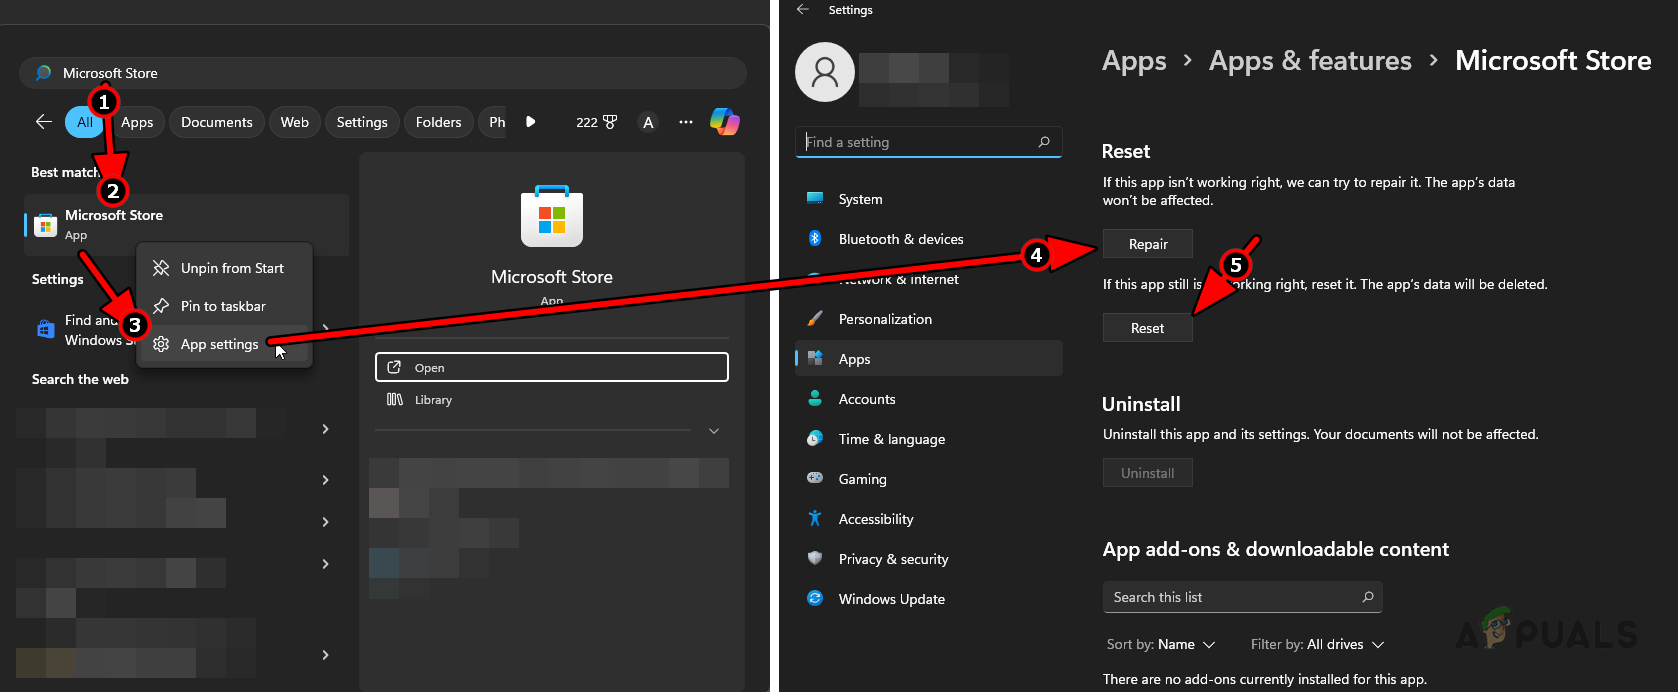Go to Apps & features breadcrumb link
The image size is (1678, 692).
(1310, 61)
